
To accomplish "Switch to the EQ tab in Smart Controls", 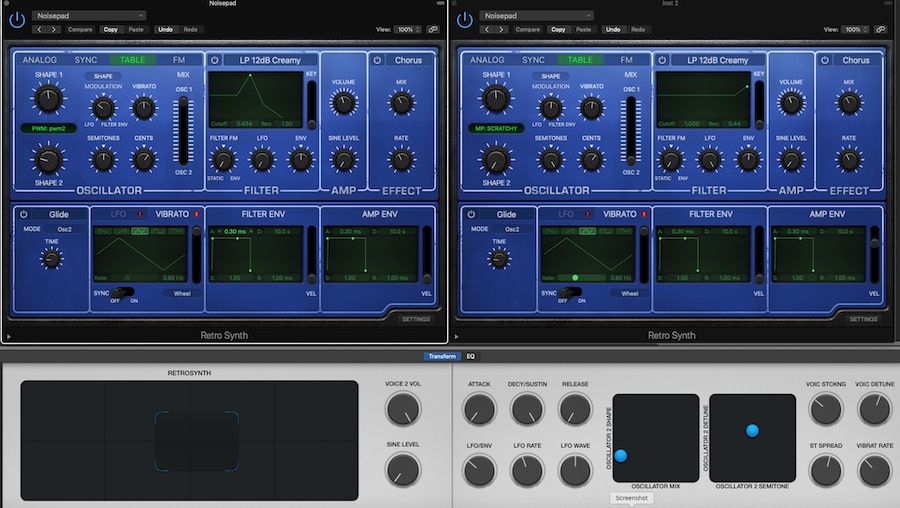I will (x=471, y=356).
